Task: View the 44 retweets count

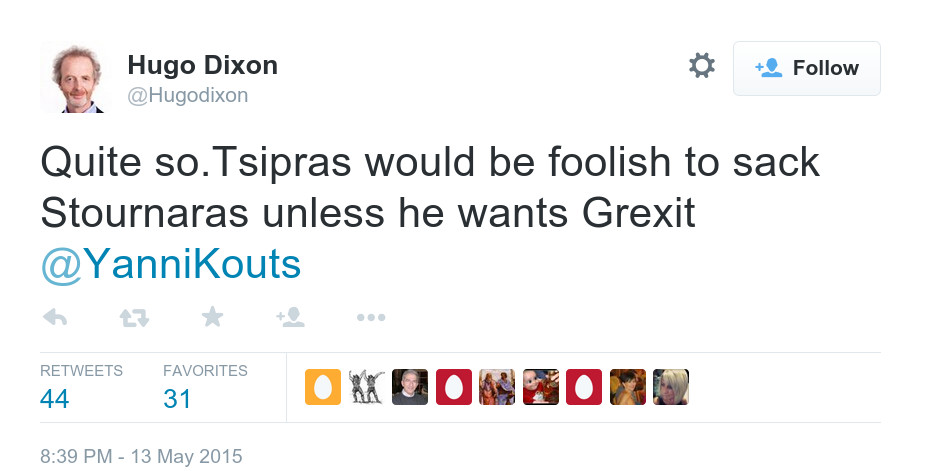Action: (x=54, y=399)
